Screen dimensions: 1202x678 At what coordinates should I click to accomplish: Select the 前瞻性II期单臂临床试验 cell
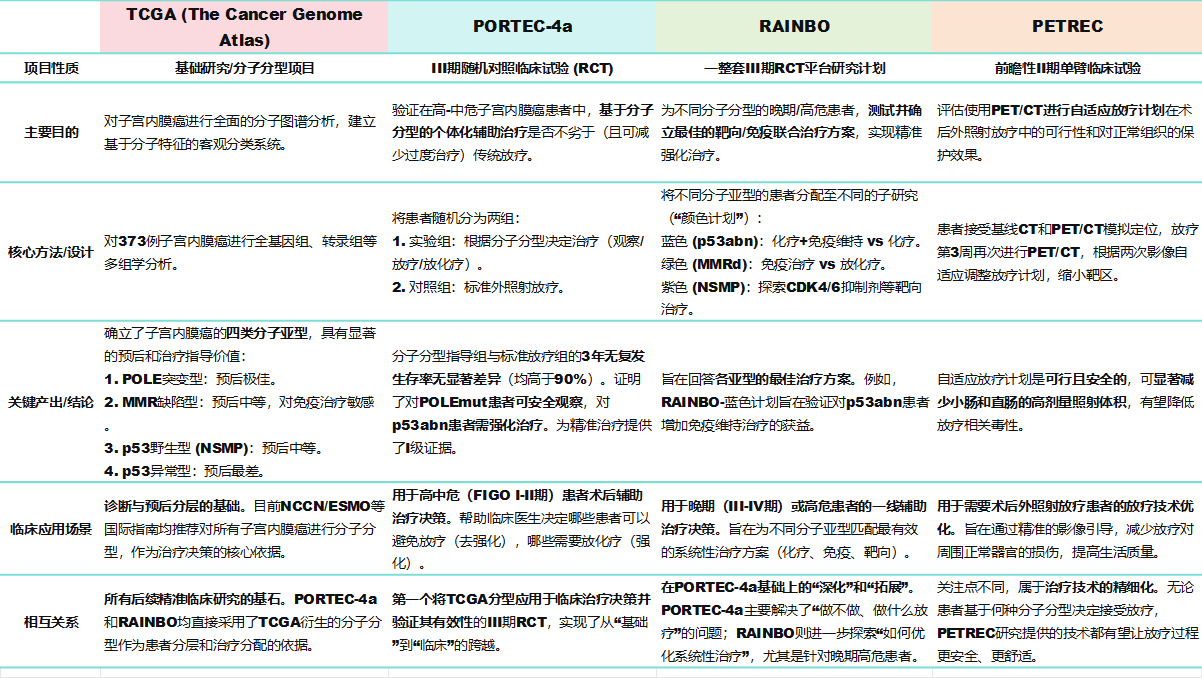coord(1066,68)
